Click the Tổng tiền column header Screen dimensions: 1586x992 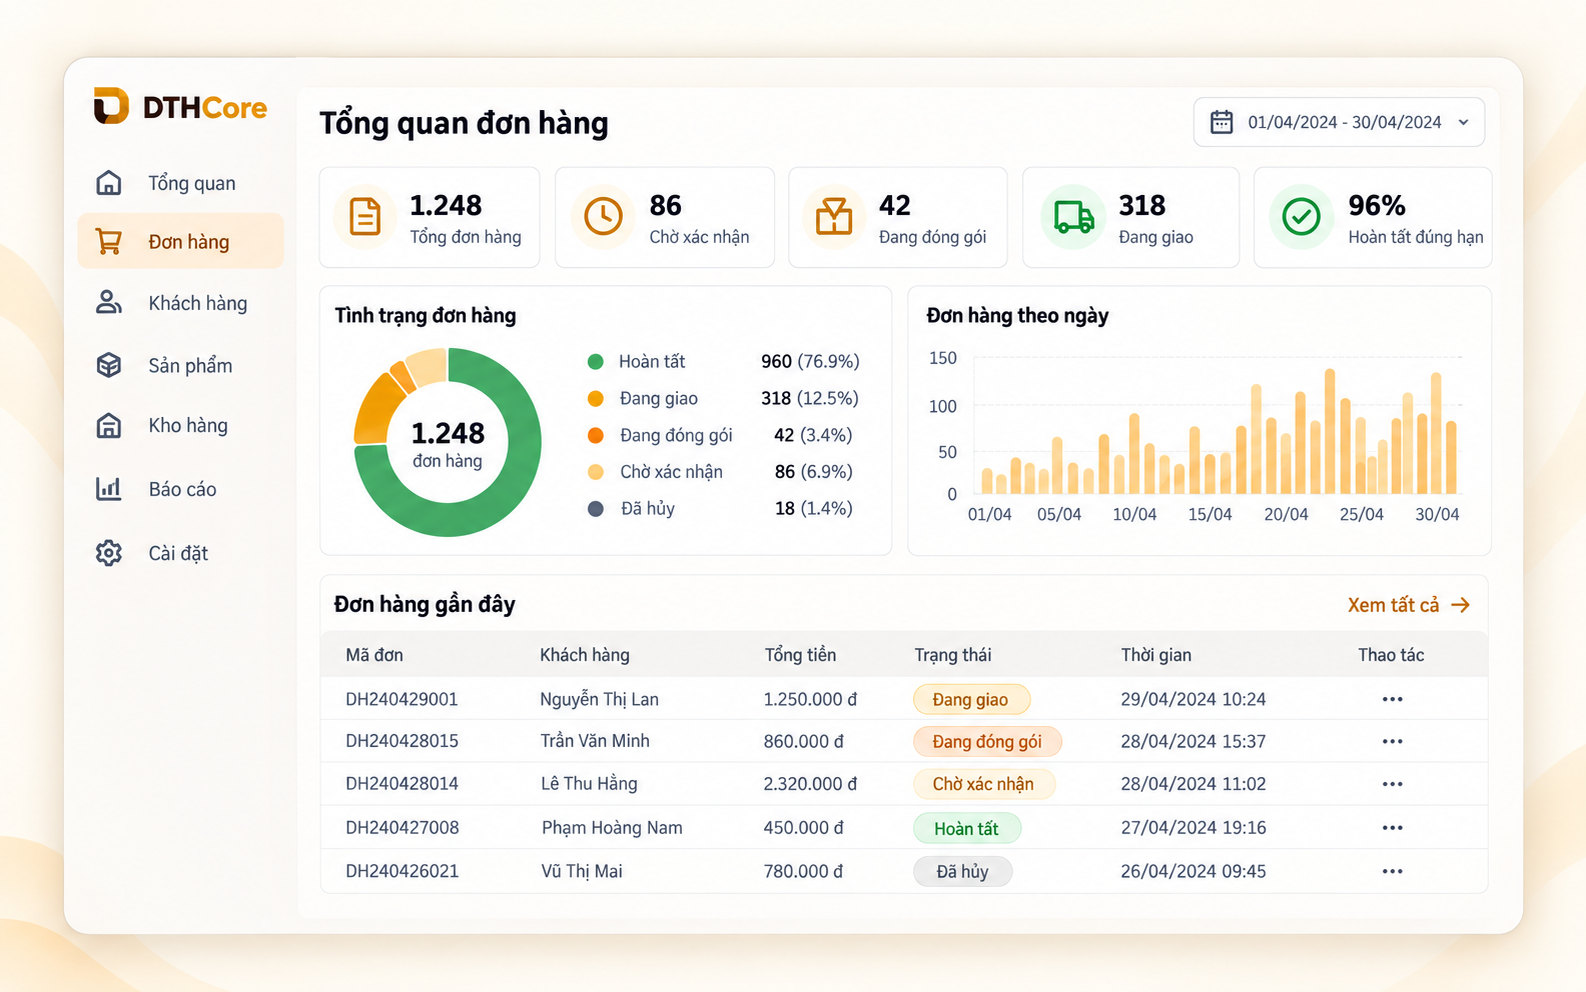800,655
